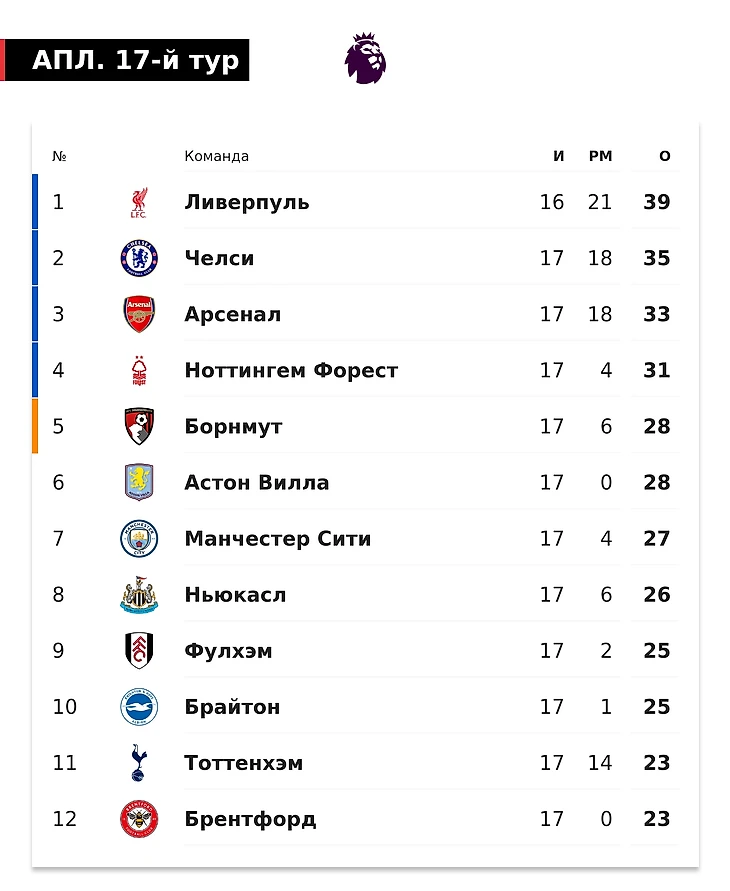Image resolution: width=730 pixels, height=891 pixels.
Task: Click the Liverpool club crest
Action: pyautogui.click(x=139, y=203)
